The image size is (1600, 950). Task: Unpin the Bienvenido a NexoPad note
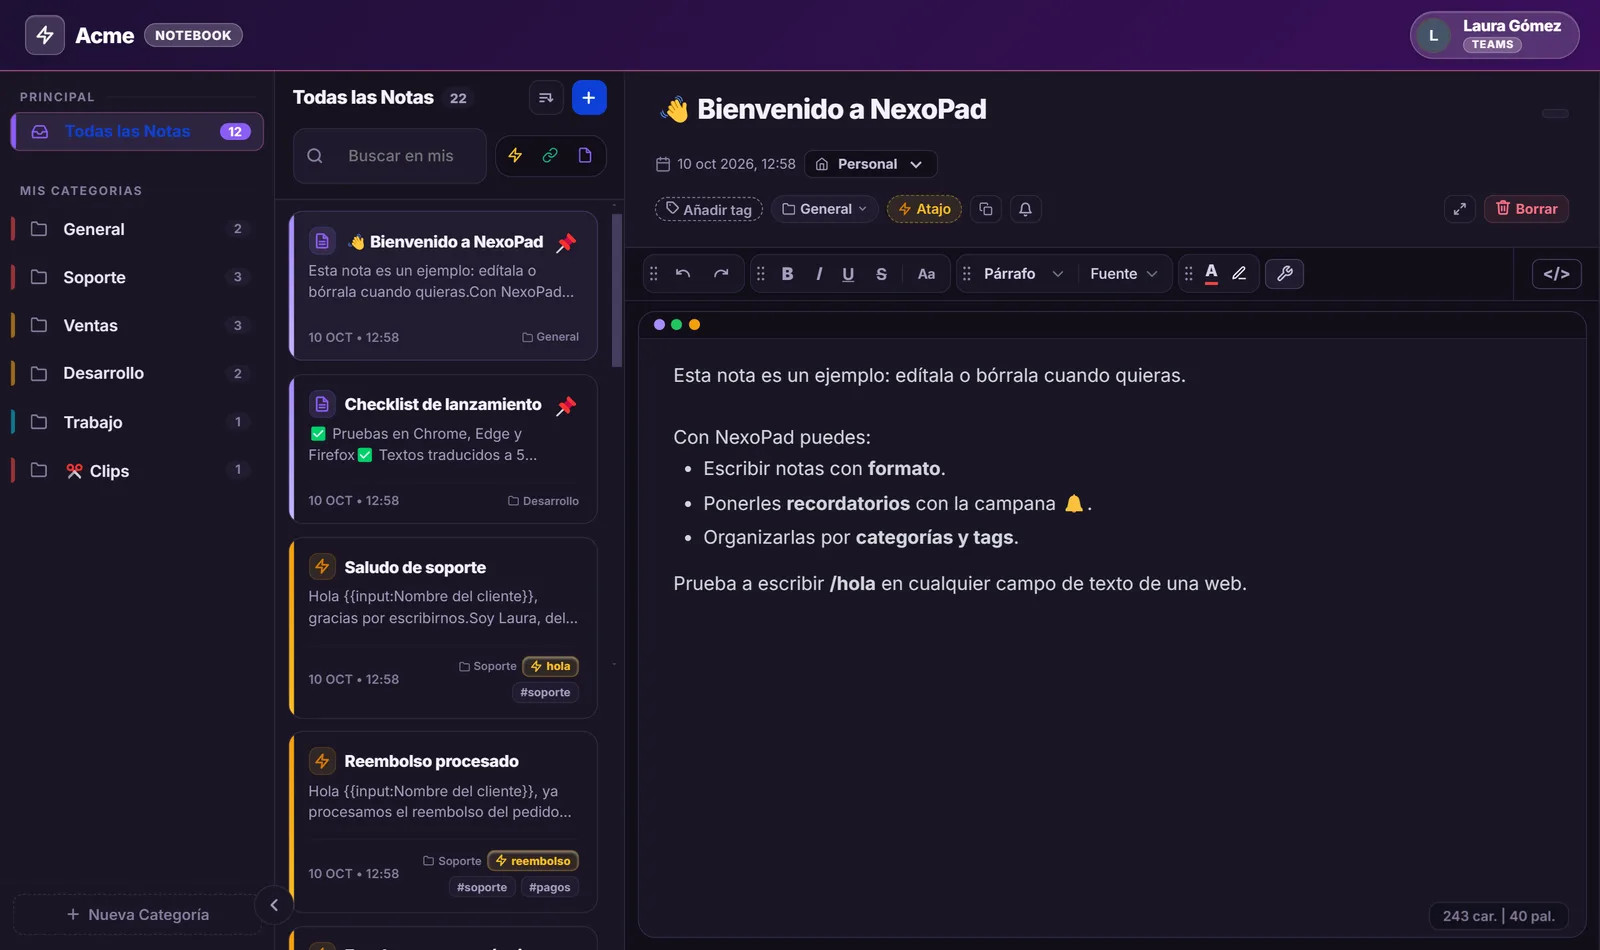(566, 242)
